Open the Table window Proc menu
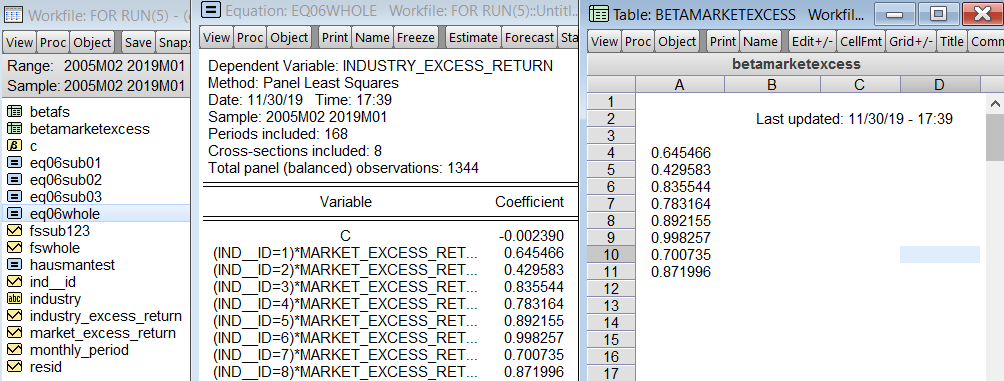 pos(637,42)
